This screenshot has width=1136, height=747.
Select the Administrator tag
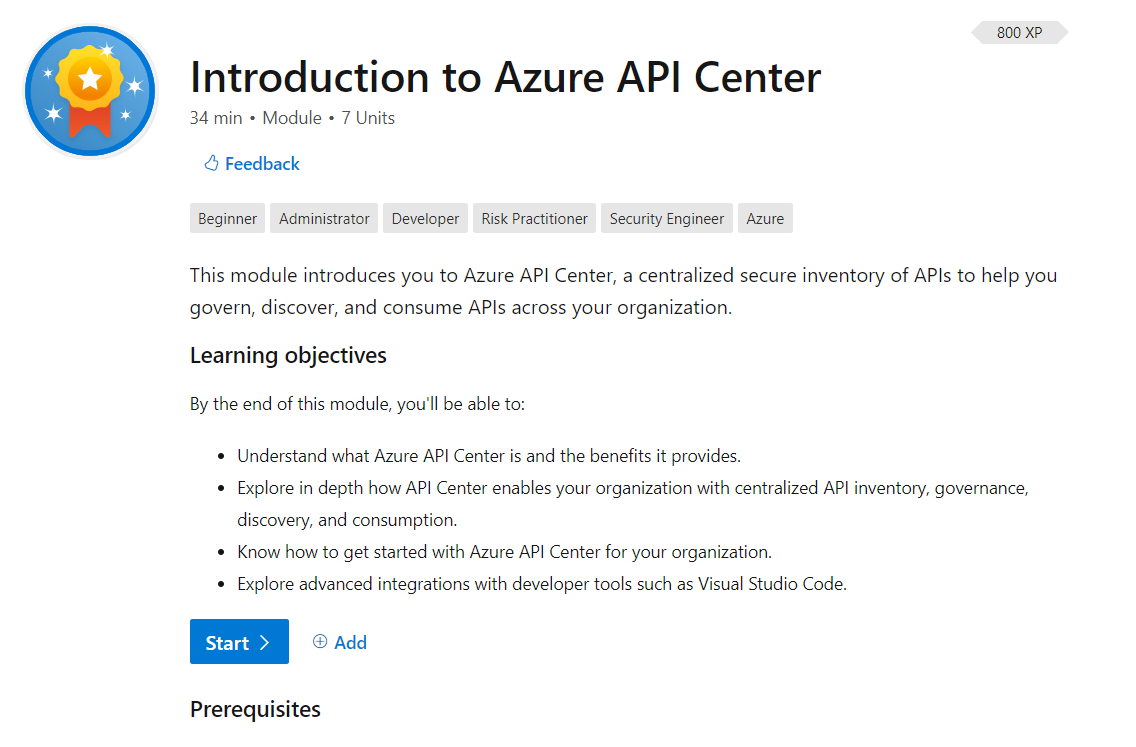pos(323,217)
